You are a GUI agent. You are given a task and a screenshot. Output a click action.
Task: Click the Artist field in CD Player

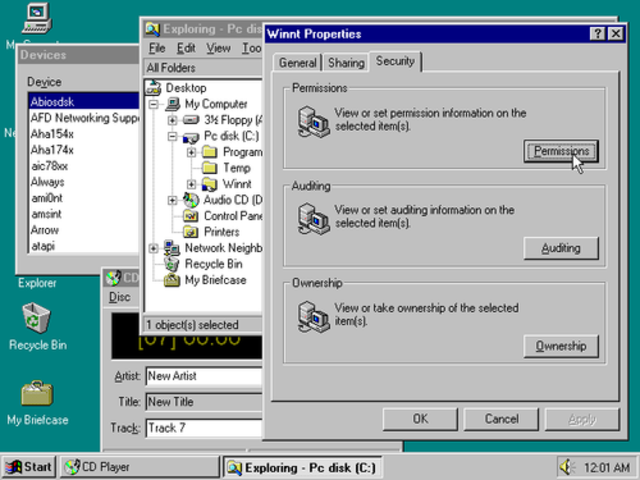click(x=204, y=376)
